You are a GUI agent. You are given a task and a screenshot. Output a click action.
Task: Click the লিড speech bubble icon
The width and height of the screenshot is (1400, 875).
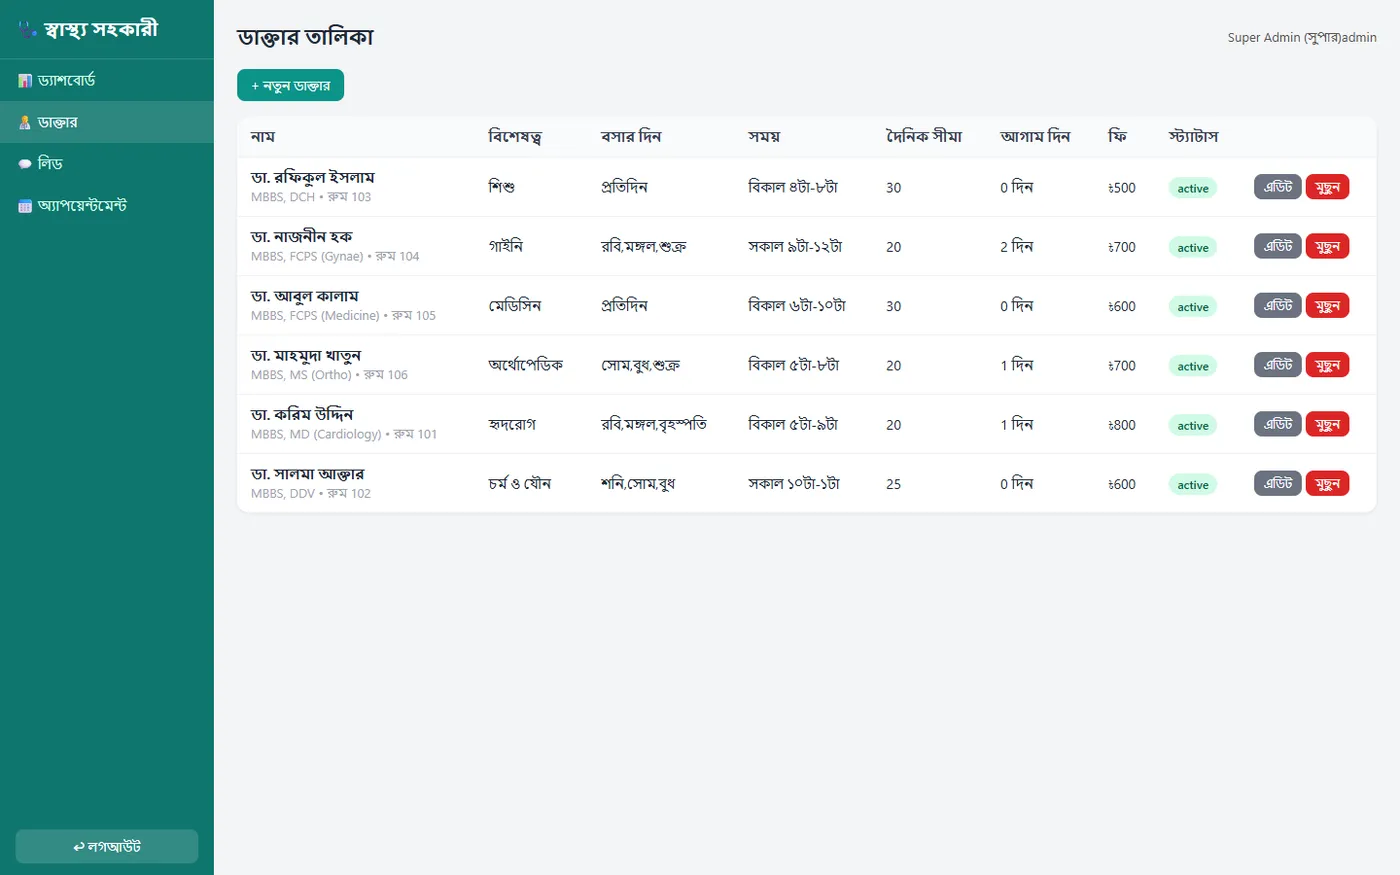point(25,164)
